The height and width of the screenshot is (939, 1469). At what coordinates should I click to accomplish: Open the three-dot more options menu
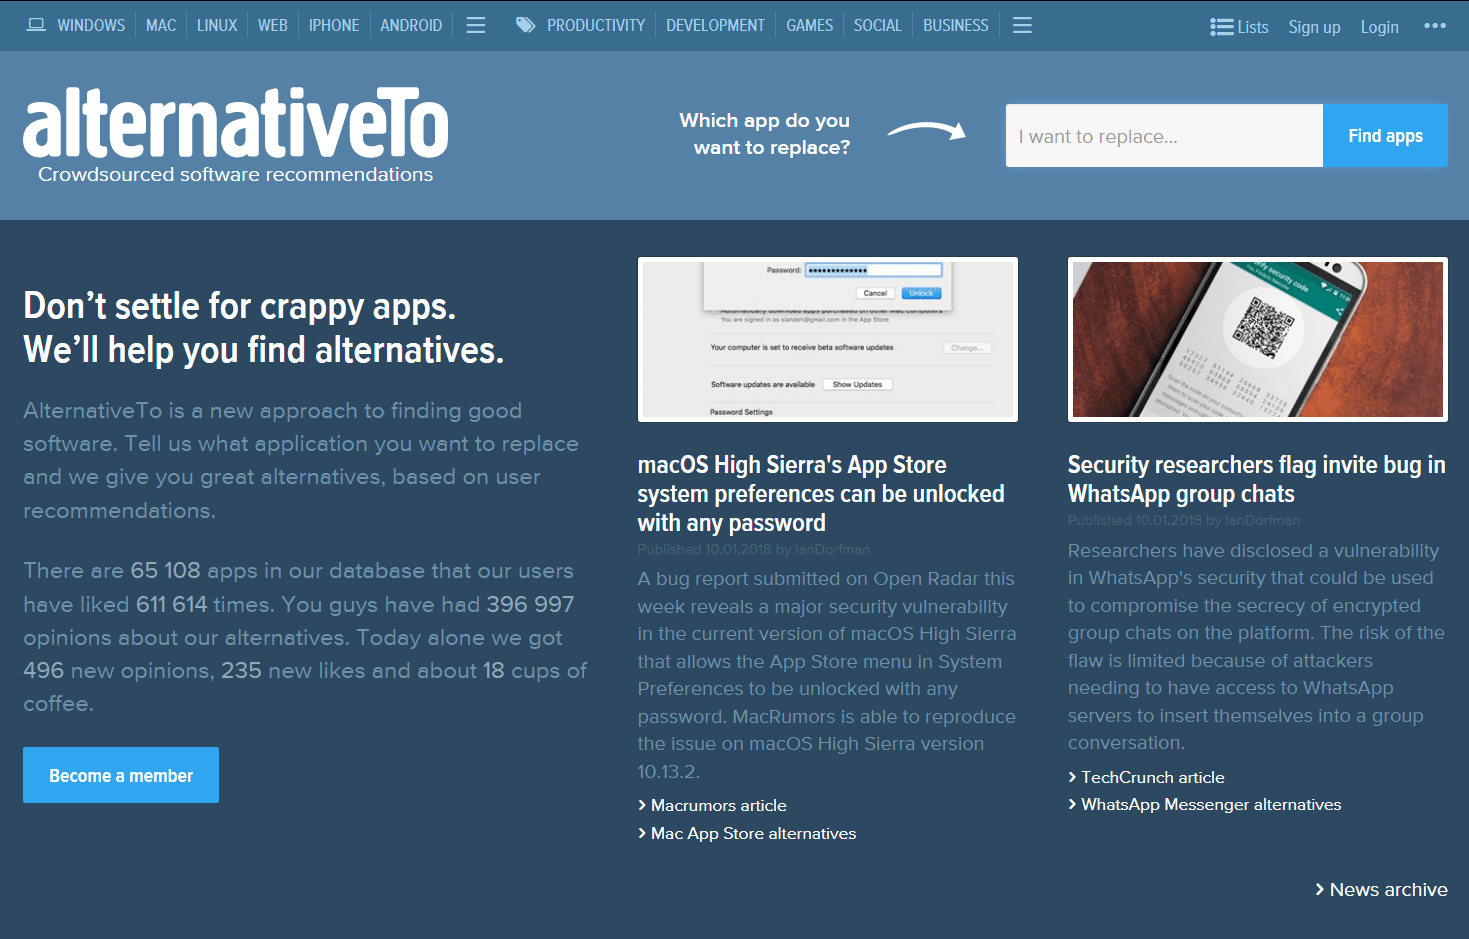click(1435, 26)
